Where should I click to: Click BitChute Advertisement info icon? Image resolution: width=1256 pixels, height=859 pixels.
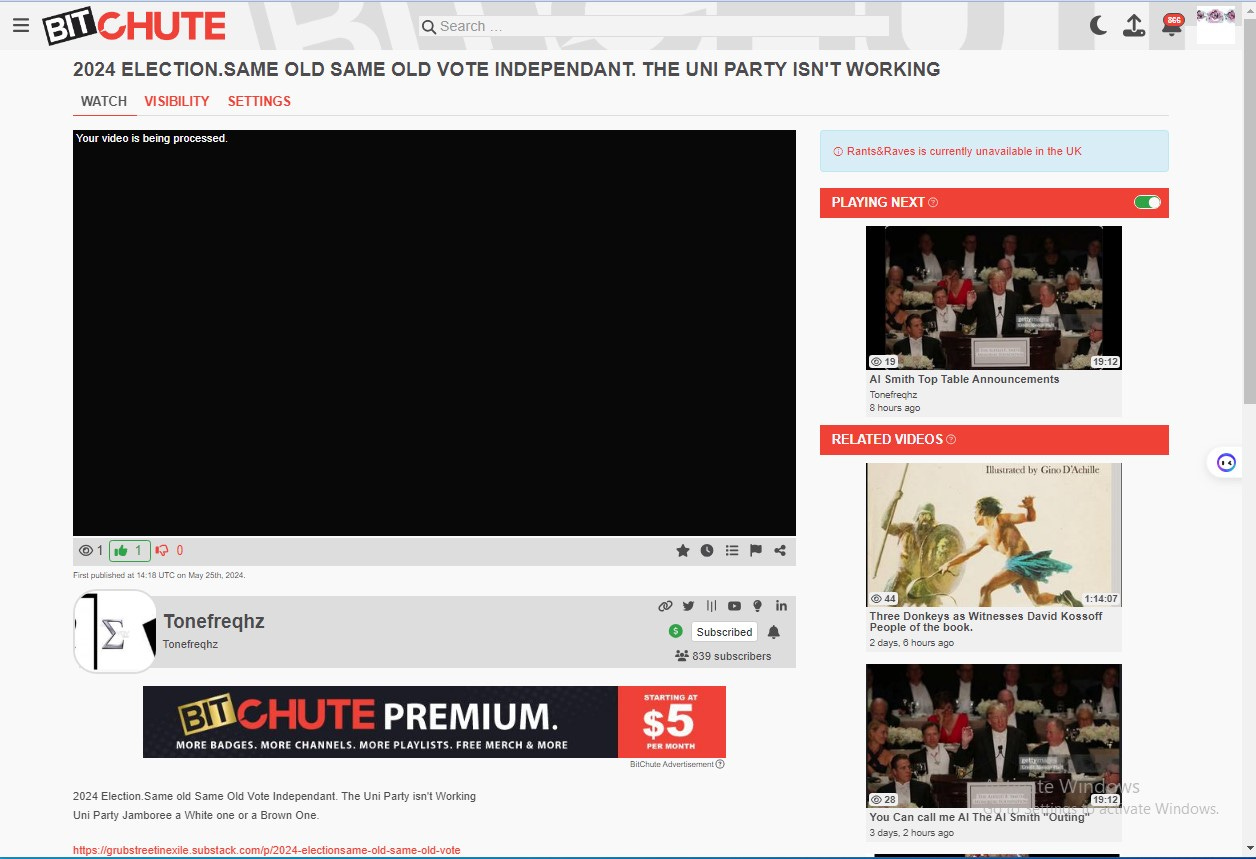[x=720, y=764]
